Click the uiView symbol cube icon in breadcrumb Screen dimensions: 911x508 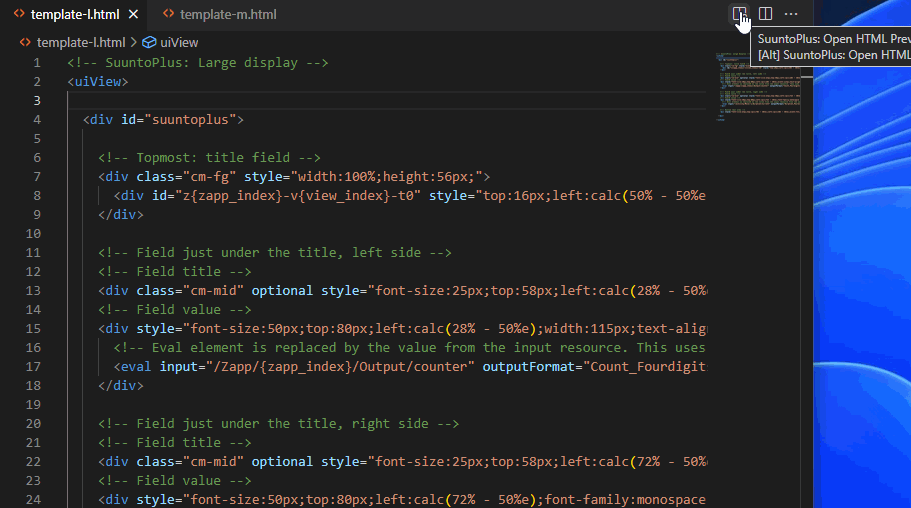[149, 42]
